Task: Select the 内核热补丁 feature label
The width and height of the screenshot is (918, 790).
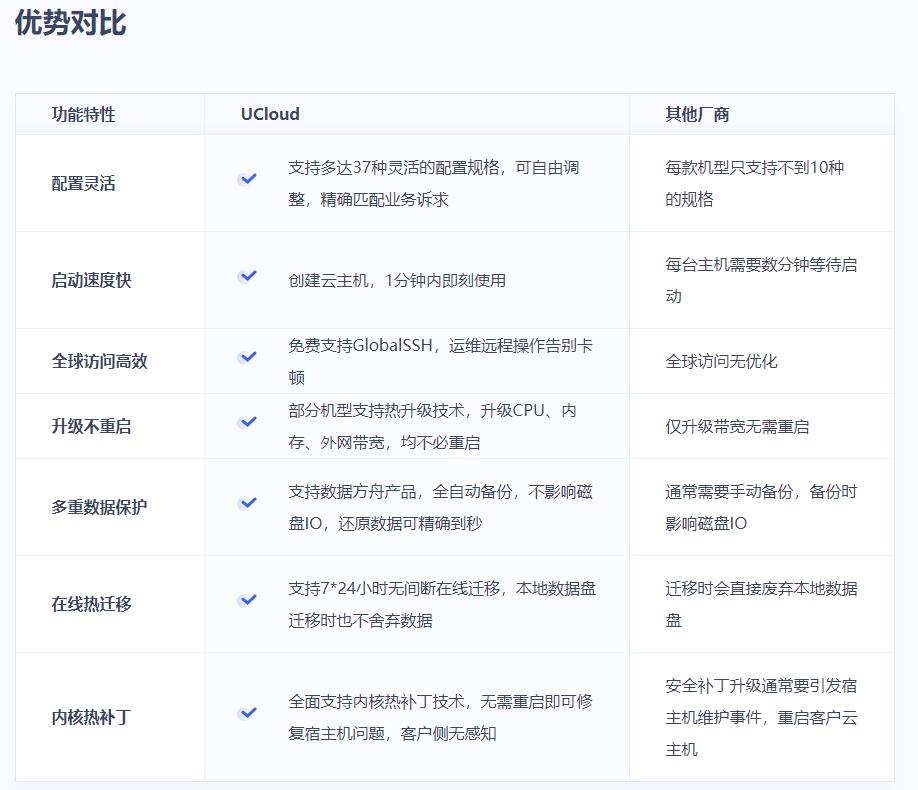Action: coord(91,717)
